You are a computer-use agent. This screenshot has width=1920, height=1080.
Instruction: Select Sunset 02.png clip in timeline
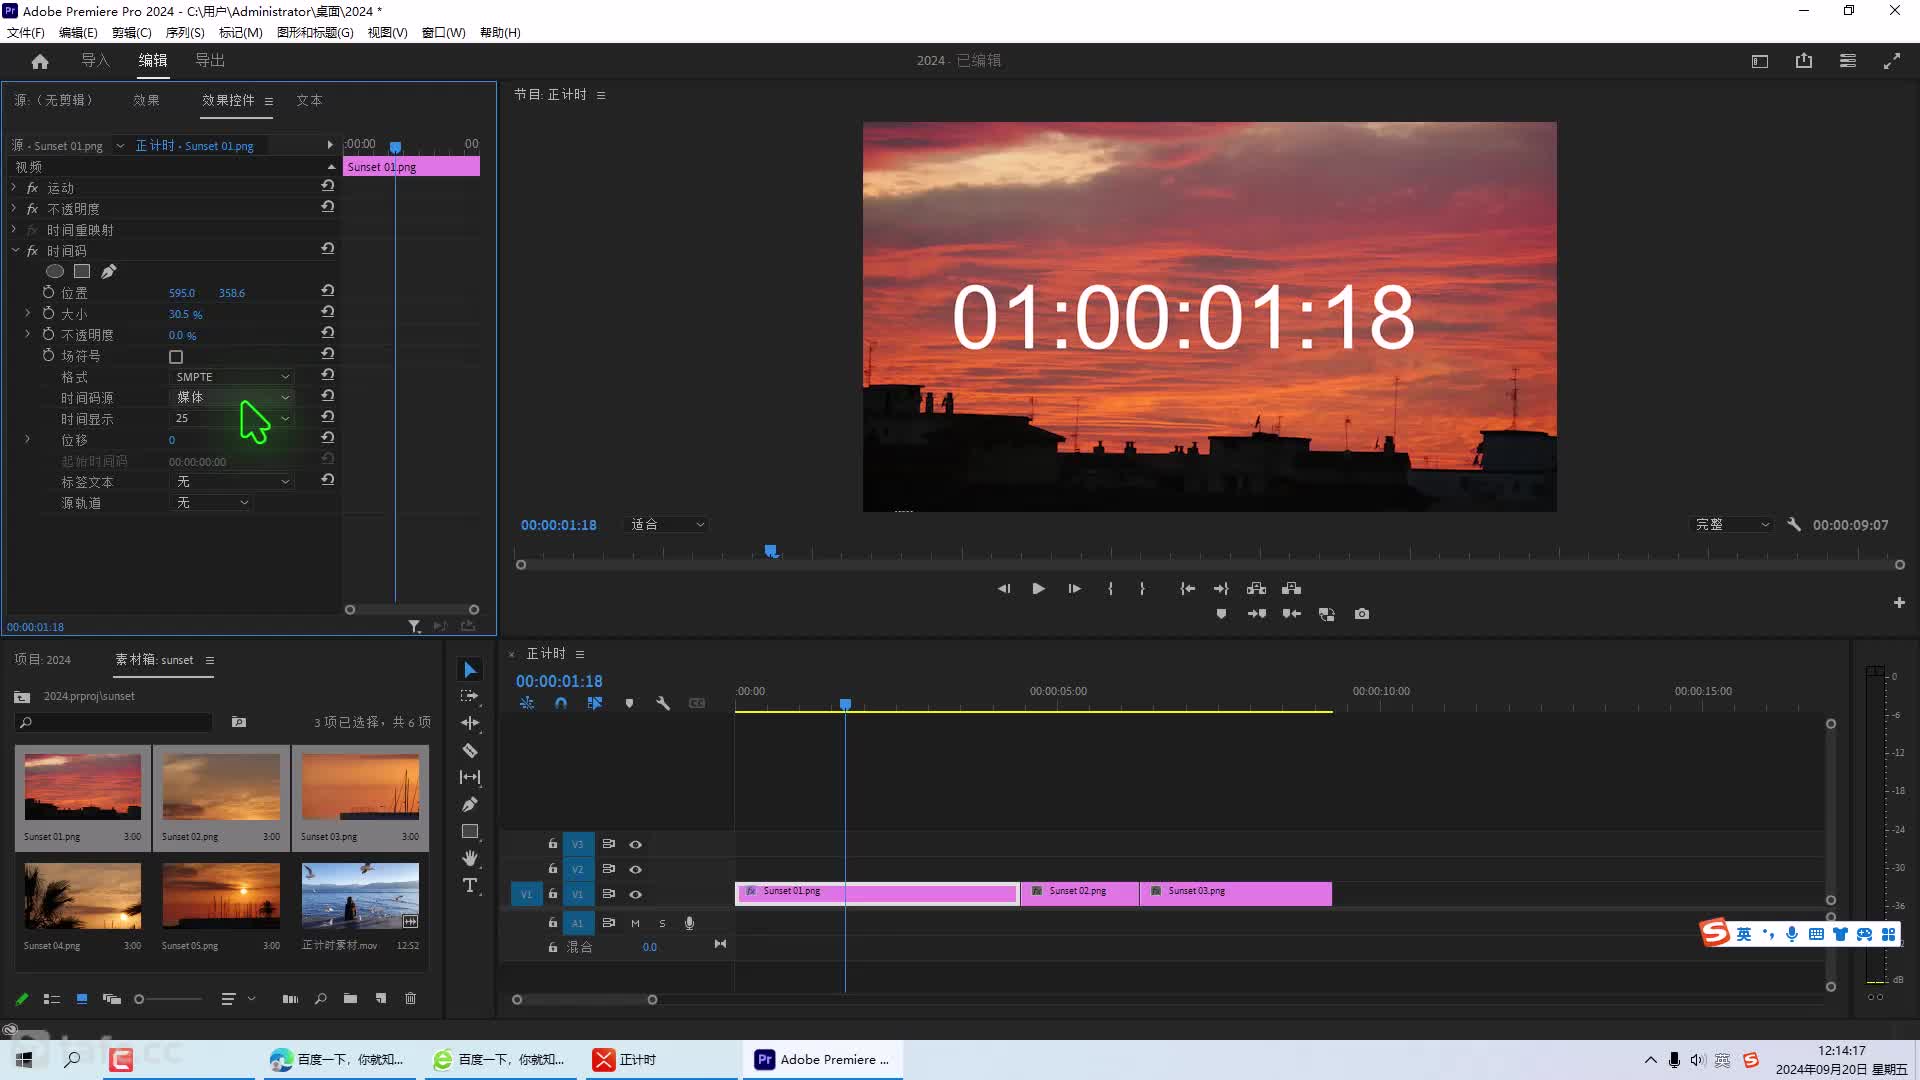point(1079,893)
